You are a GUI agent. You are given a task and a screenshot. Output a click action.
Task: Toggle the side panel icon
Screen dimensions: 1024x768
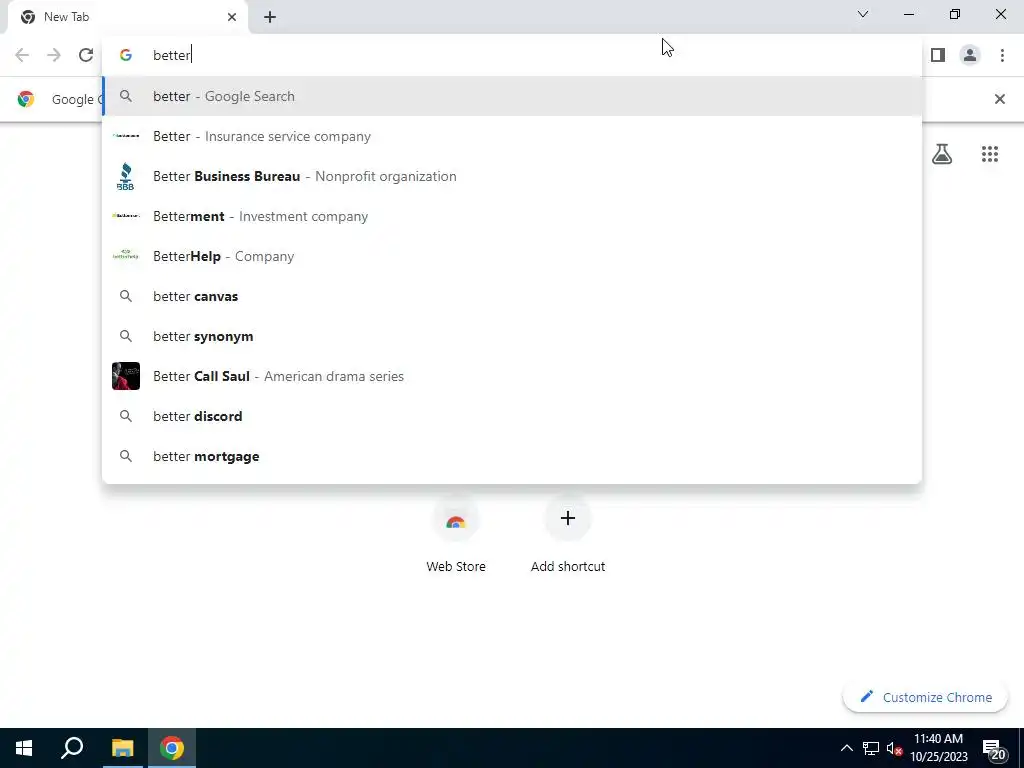938,55
